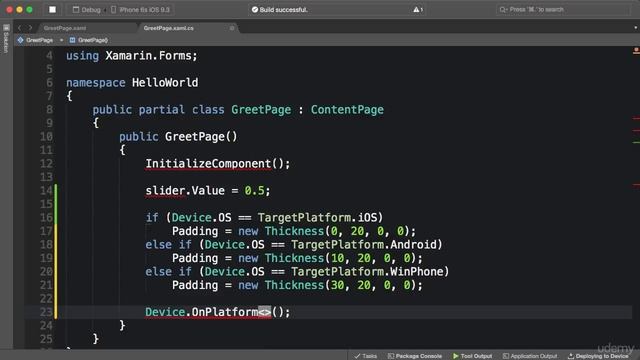
Task: Open the Package Console pad
Action: click(x=415, y=356)
